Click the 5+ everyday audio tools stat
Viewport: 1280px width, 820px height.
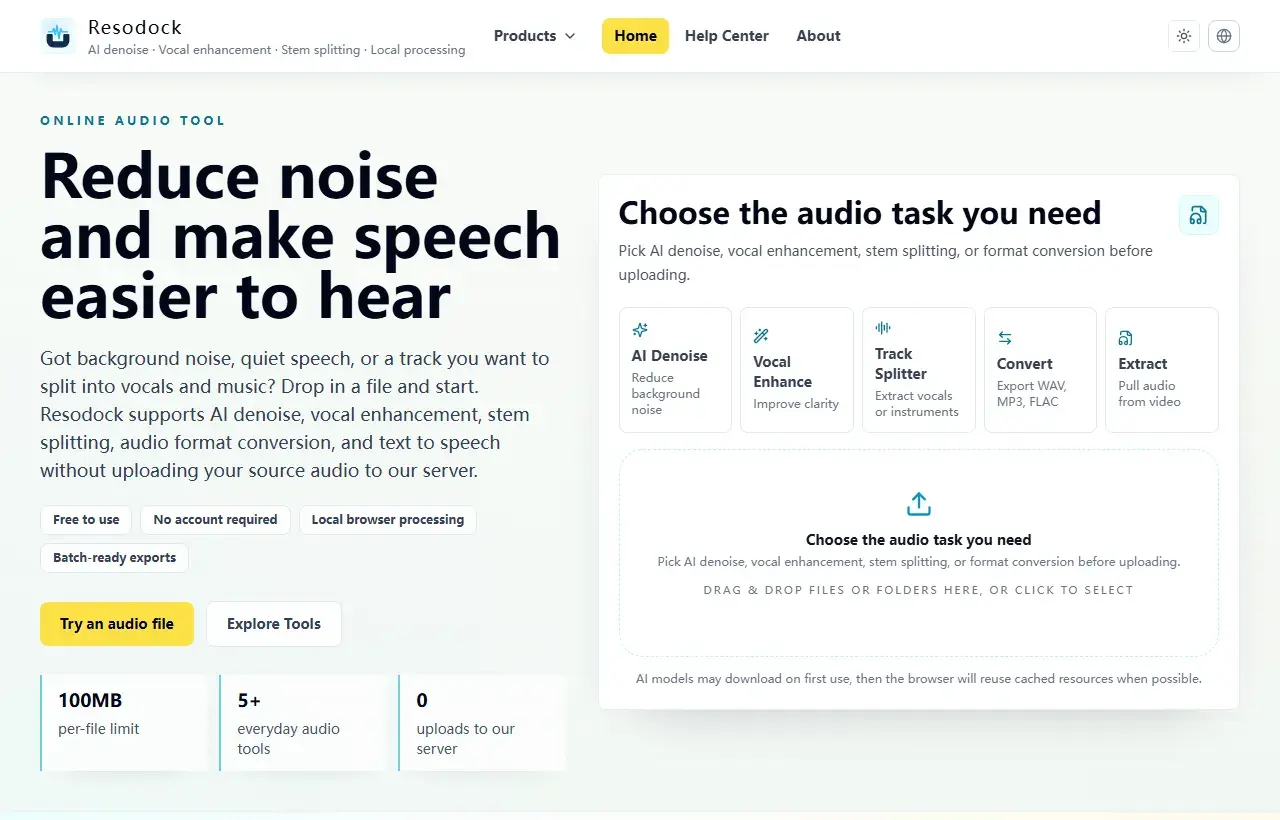pos(303,723)
